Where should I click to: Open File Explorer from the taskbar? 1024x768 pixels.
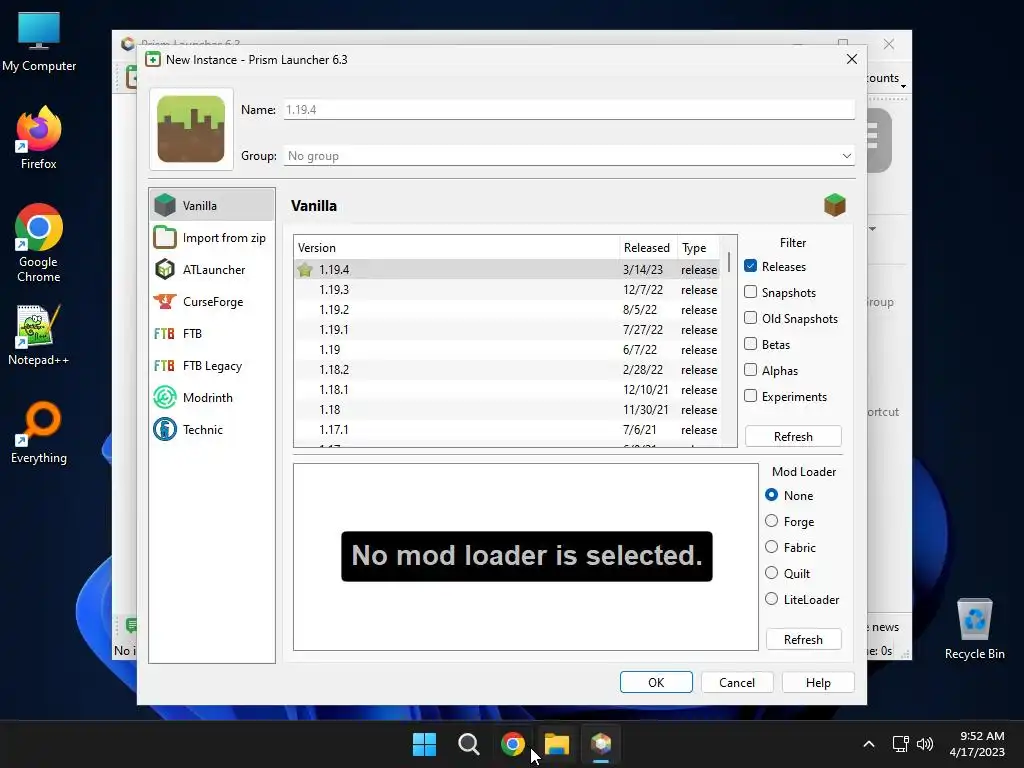click(557, 744)
